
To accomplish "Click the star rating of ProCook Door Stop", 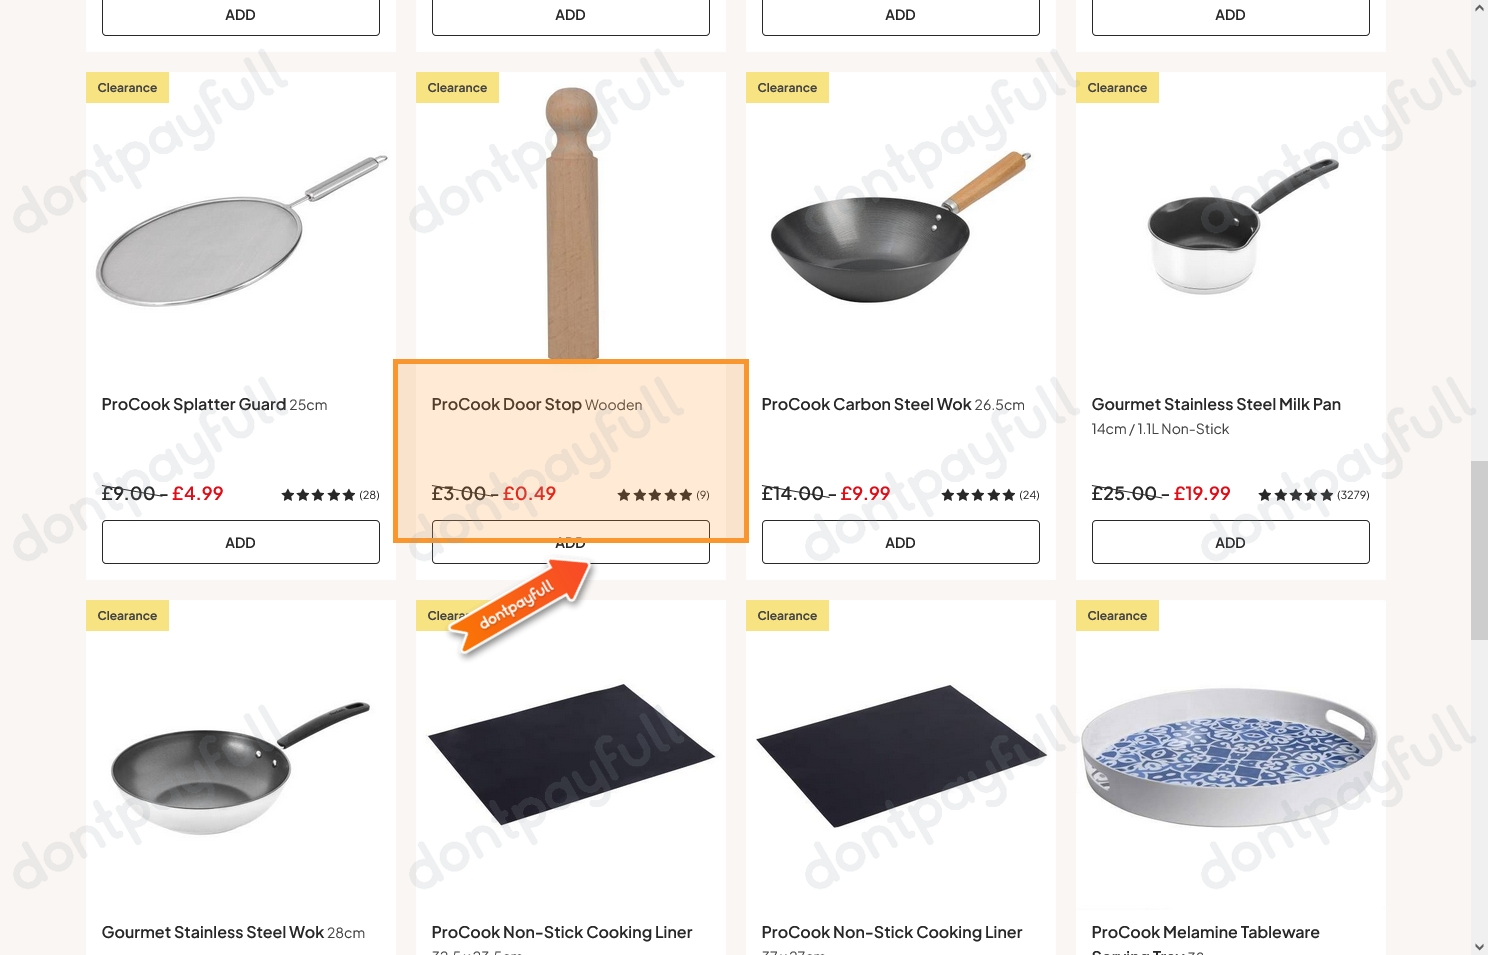I will (x=654, y=495).
